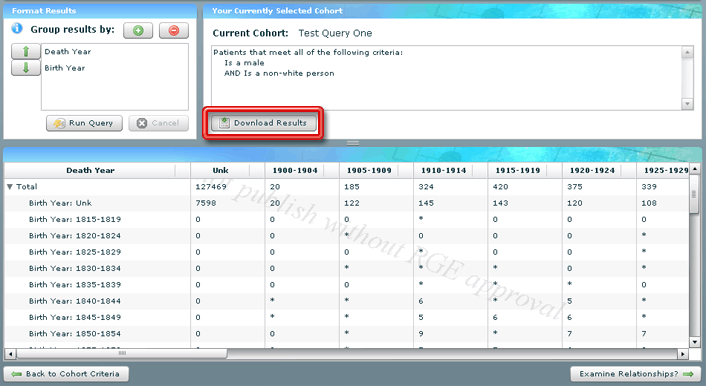Click the Total value 375 under 1920-1924
Image resolution: width=706 pixels, height=386 pixels.
(575, 186)
